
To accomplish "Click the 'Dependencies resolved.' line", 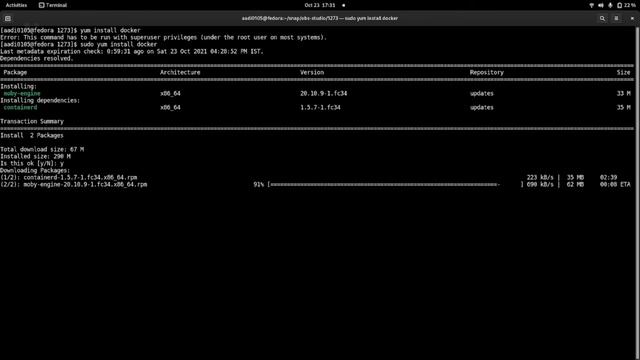I will tap(37, 58).
